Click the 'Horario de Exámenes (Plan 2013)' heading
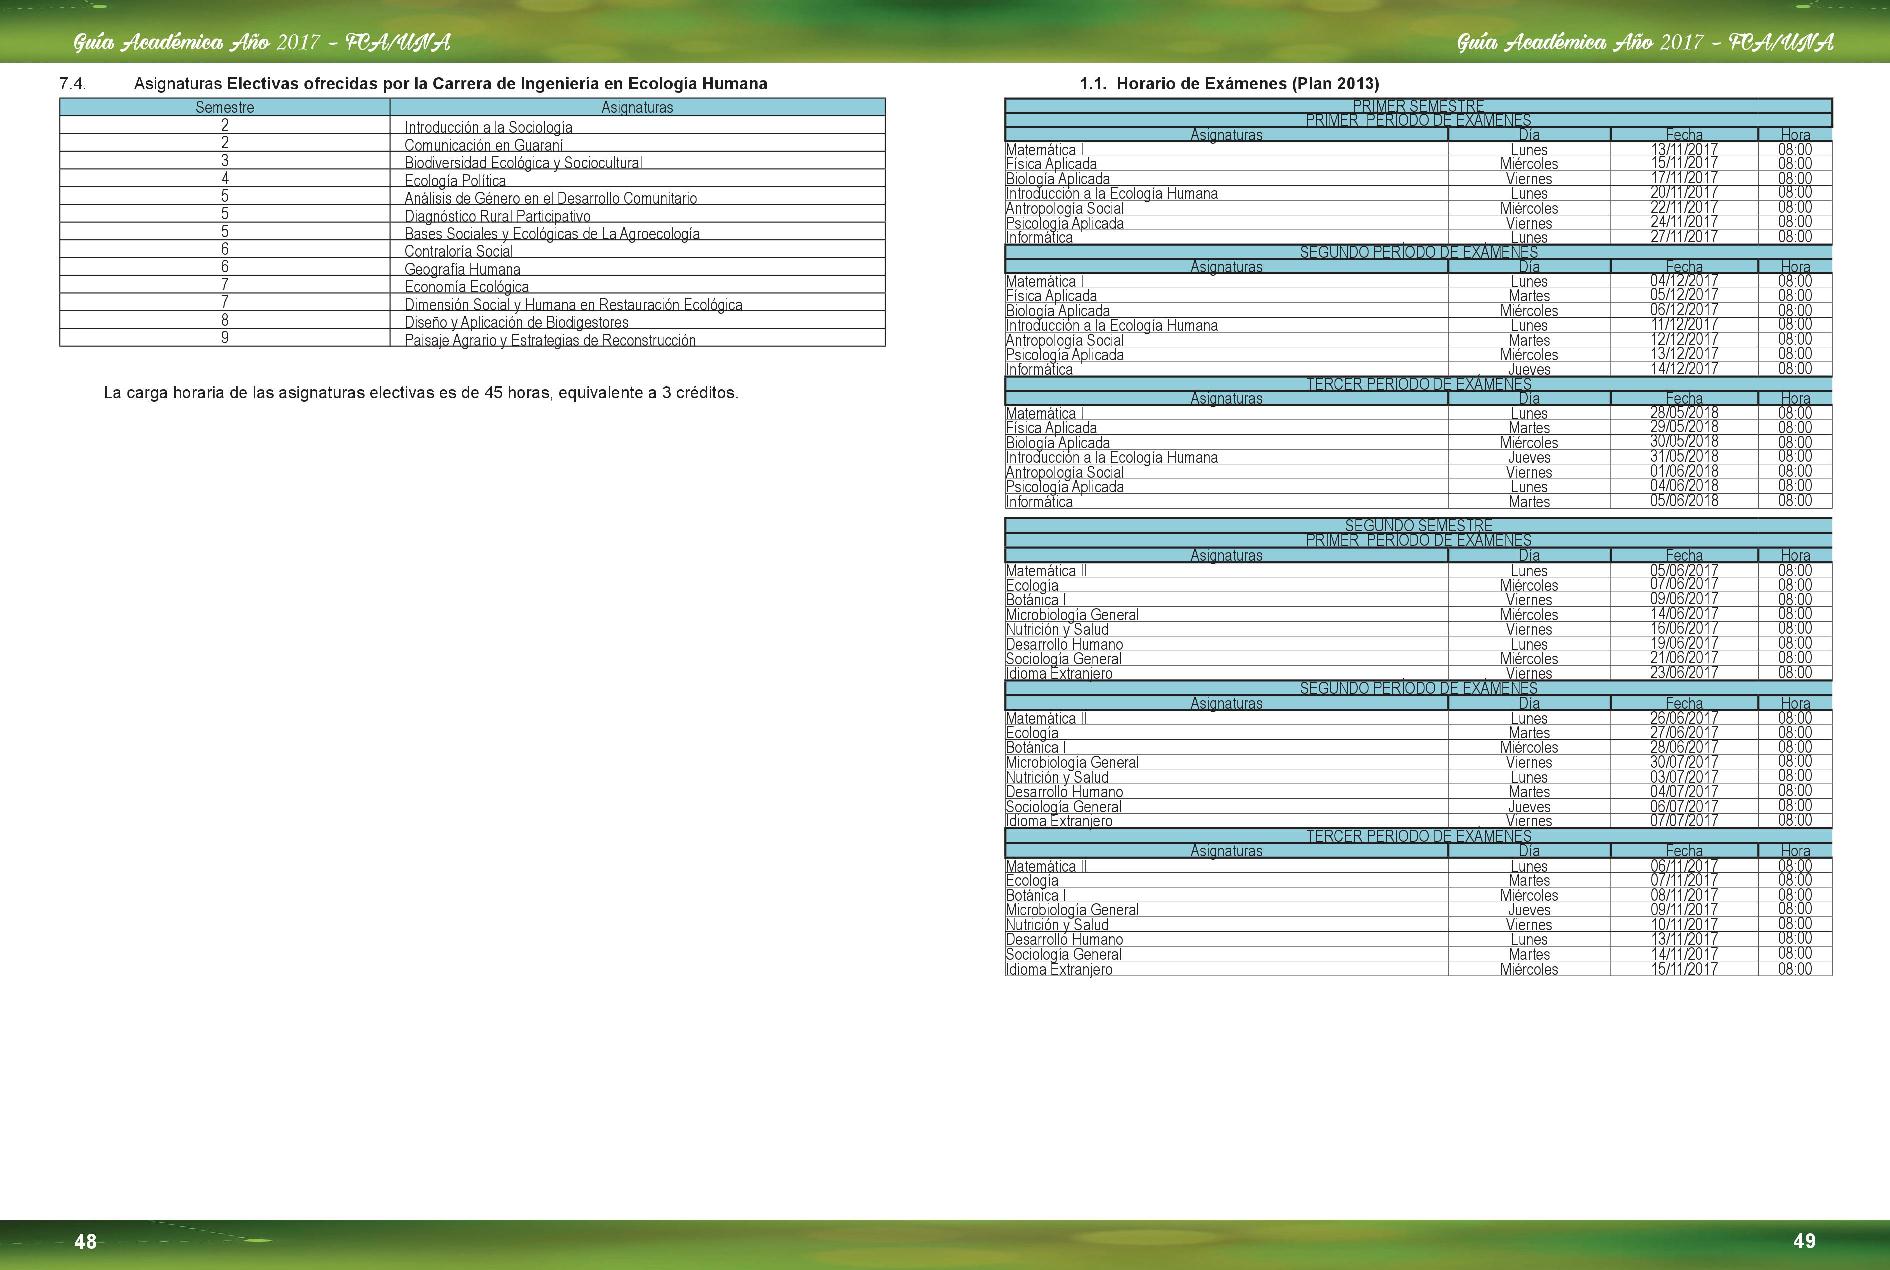The image size is (1890, 1270). click(x=1248, y=84)
